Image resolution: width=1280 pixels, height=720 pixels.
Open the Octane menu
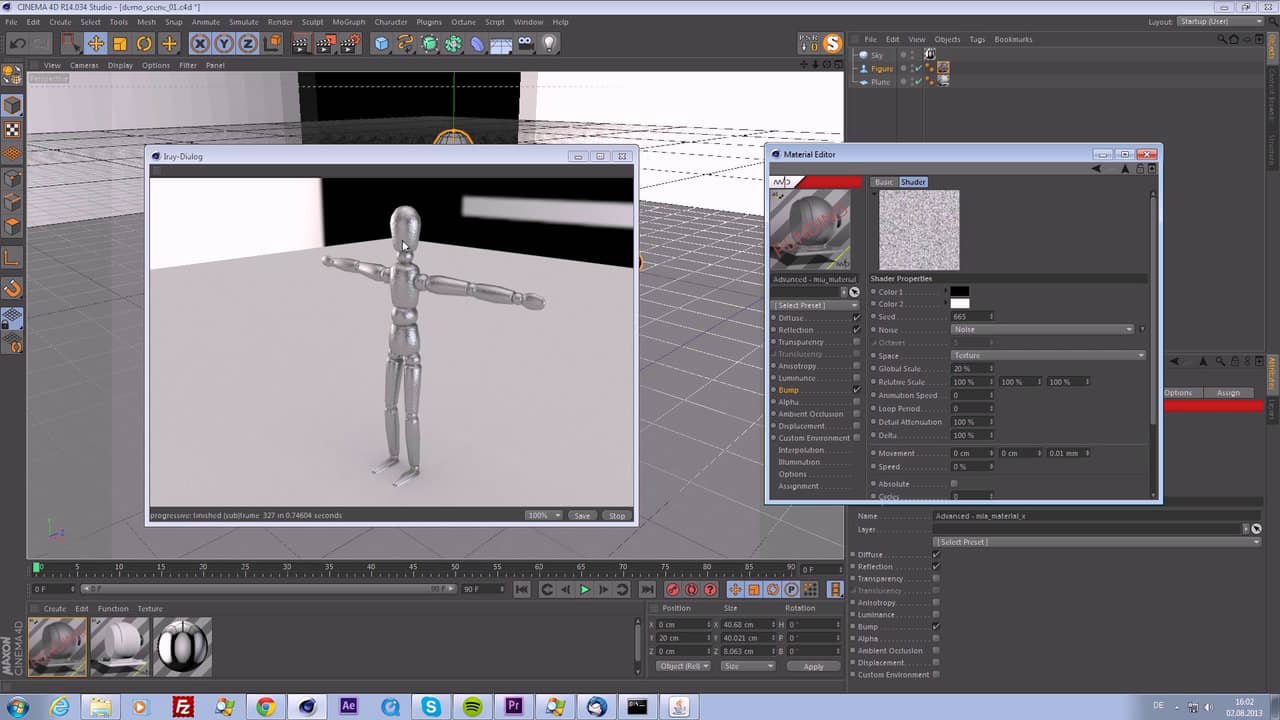point(463,22)
